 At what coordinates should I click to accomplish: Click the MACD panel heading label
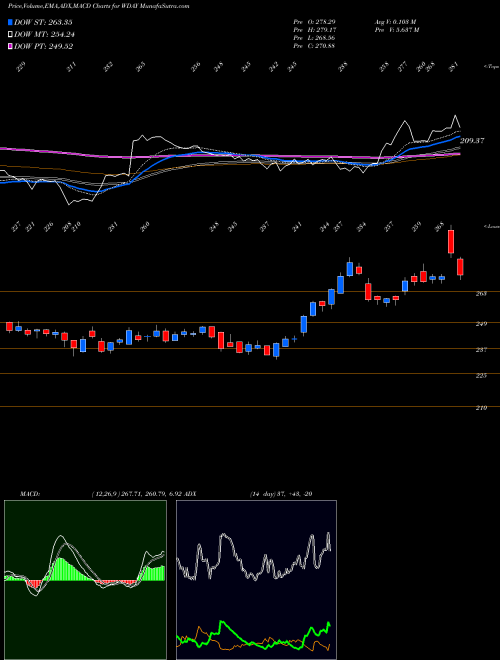pos(29,494)
